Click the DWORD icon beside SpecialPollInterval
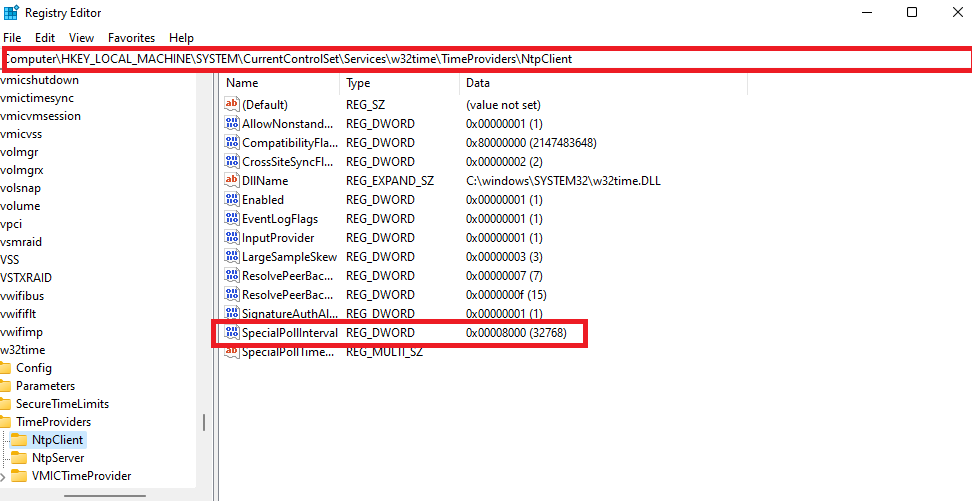The width and height of the screenshot is (972, 501). click(x=232, y=333)
